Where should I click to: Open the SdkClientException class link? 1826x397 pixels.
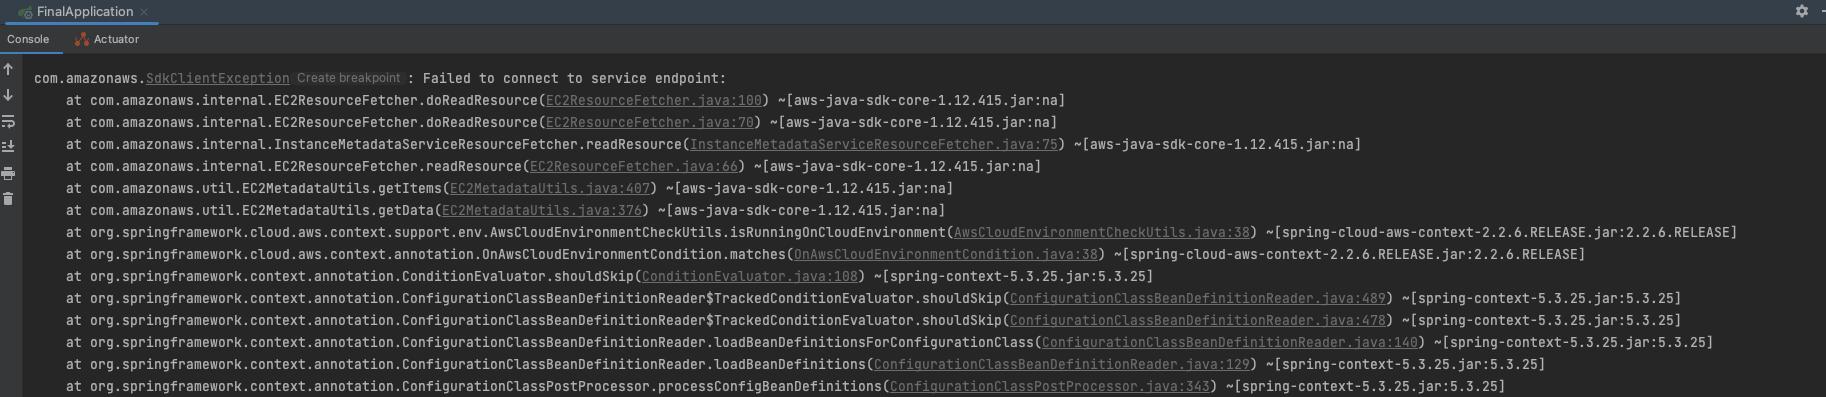[217, 79]
